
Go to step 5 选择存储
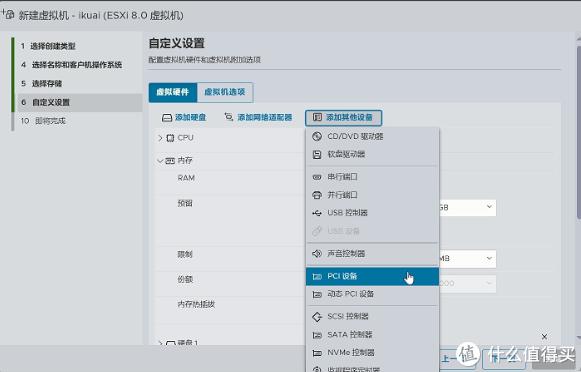pos(47,84)
